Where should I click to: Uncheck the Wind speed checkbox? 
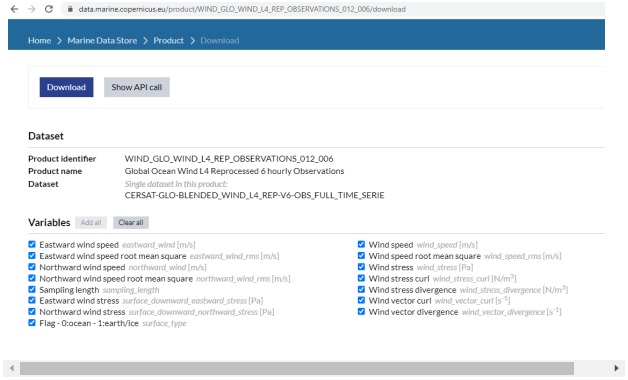tap(361, 244)
